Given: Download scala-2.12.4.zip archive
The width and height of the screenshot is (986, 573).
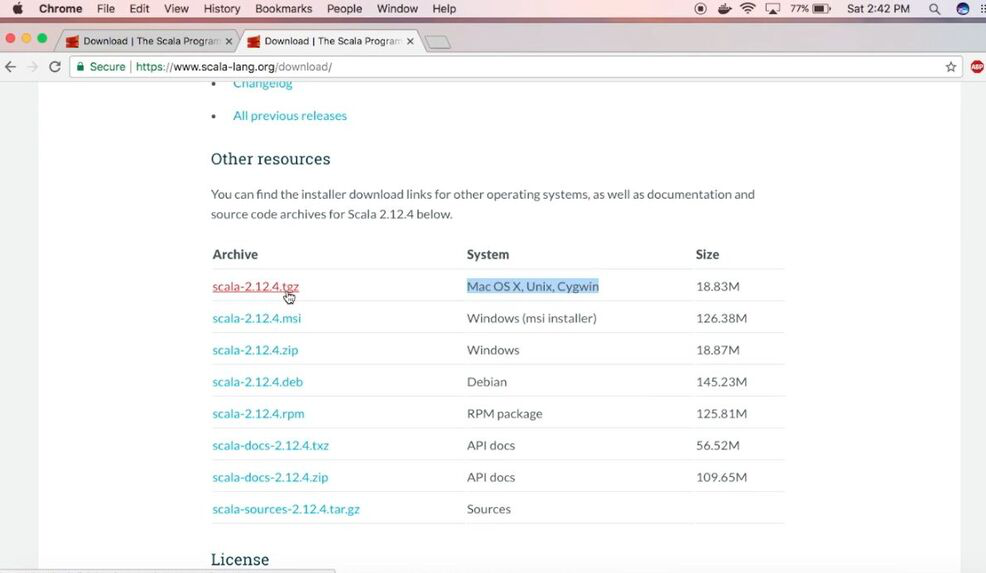Looking at the screenshot, I should click(x=255, y=350).
